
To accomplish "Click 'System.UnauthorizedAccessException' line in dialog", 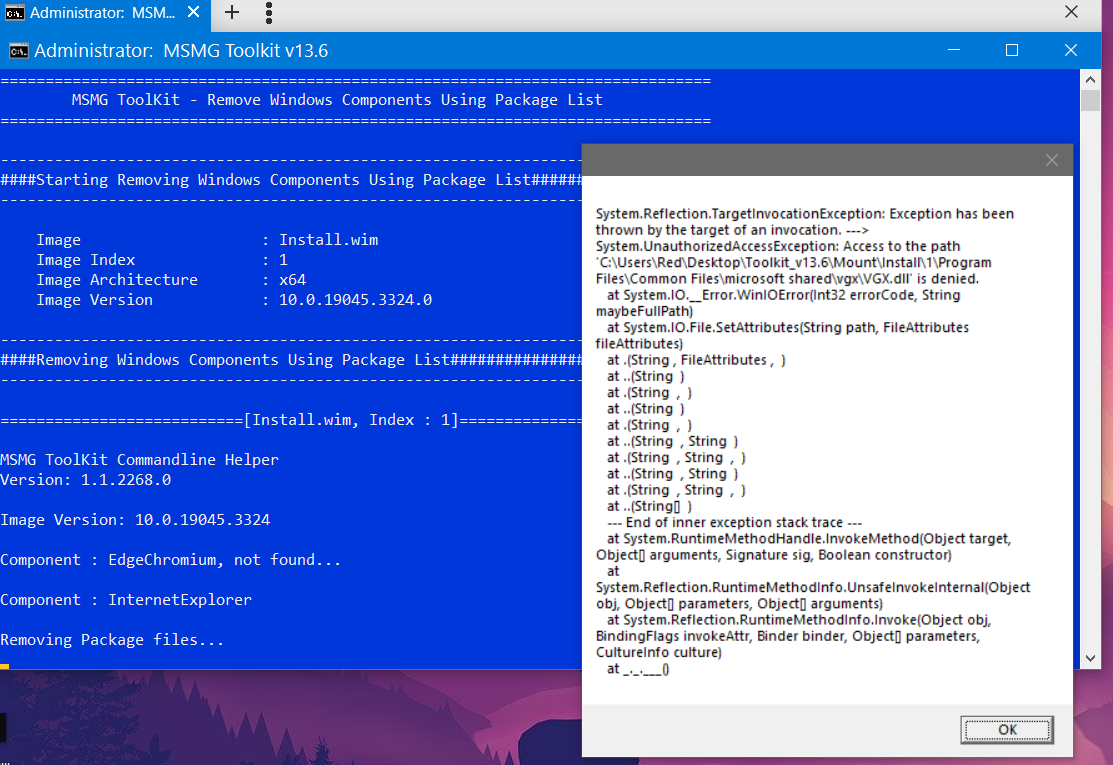I will pyautogui.click(x=778, y=246).
